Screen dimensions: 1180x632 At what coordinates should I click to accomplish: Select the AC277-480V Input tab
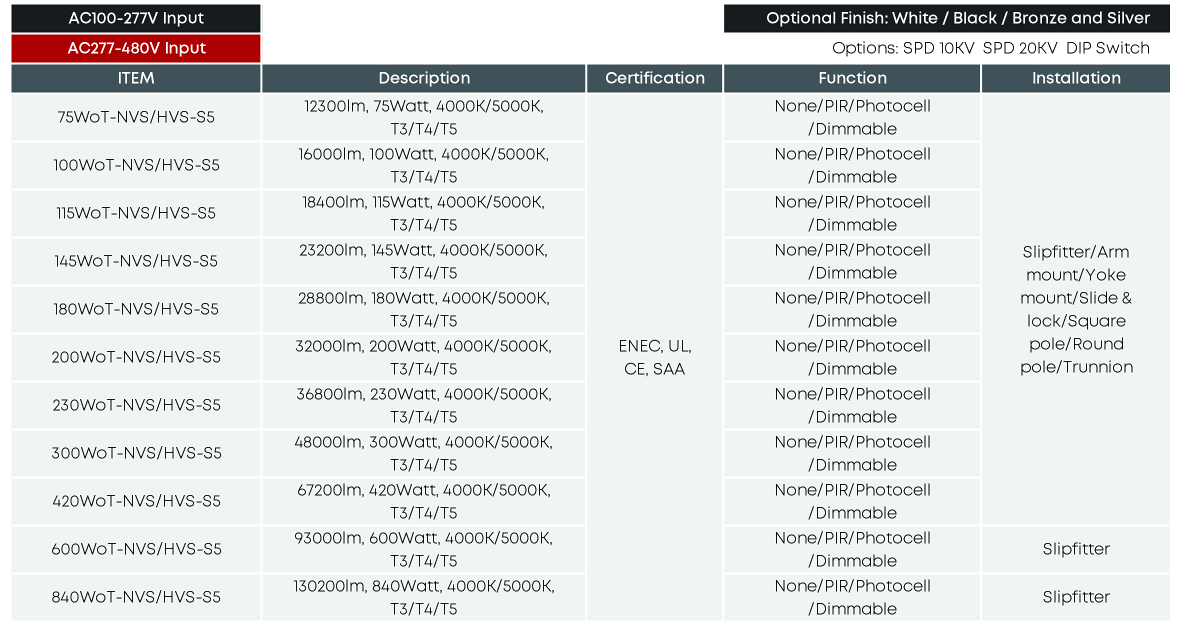[136, 48]
